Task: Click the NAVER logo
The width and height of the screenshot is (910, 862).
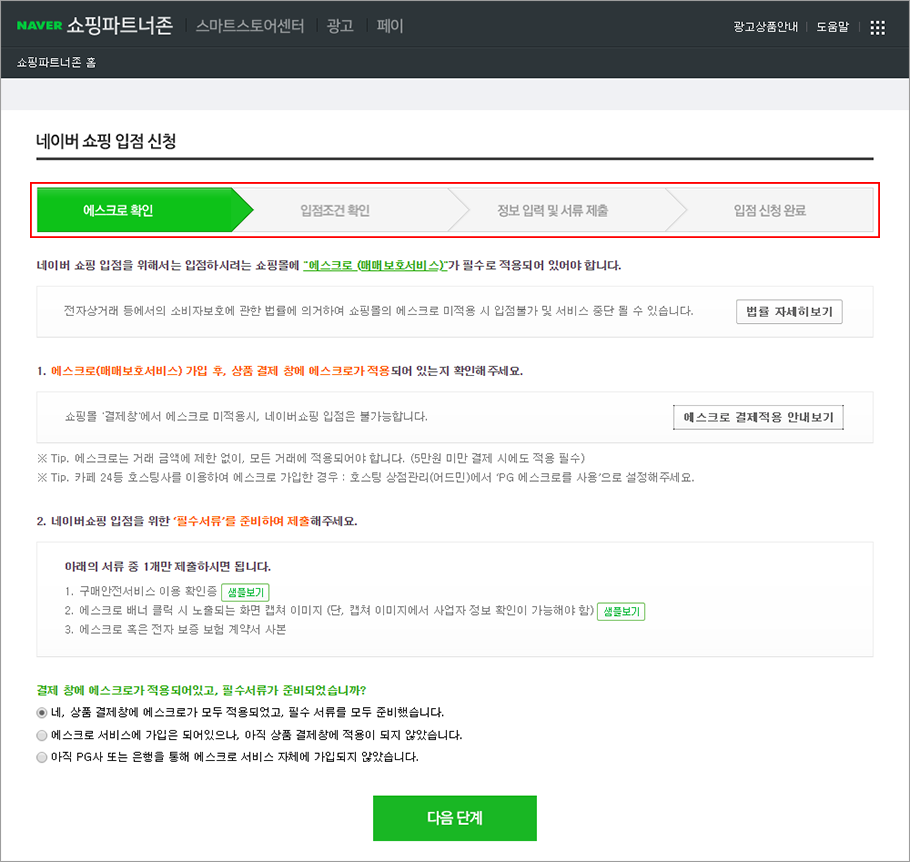Action: click(x=39, y=26)
